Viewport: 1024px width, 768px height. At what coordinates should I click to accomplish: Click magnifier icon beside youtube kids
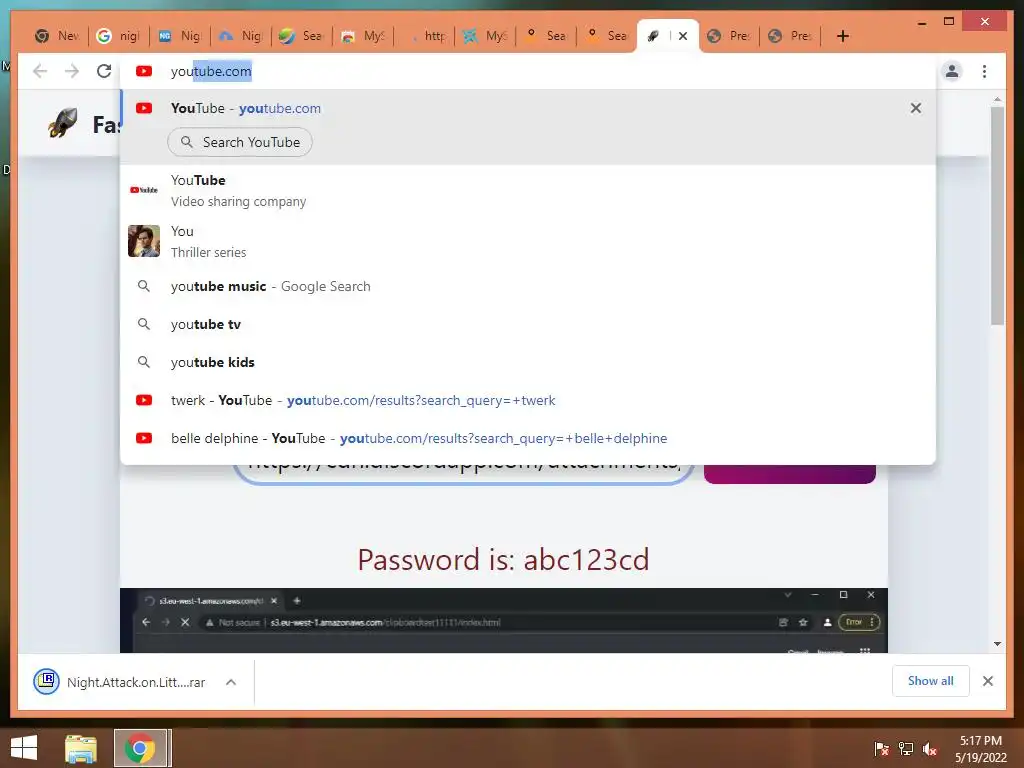144,362
